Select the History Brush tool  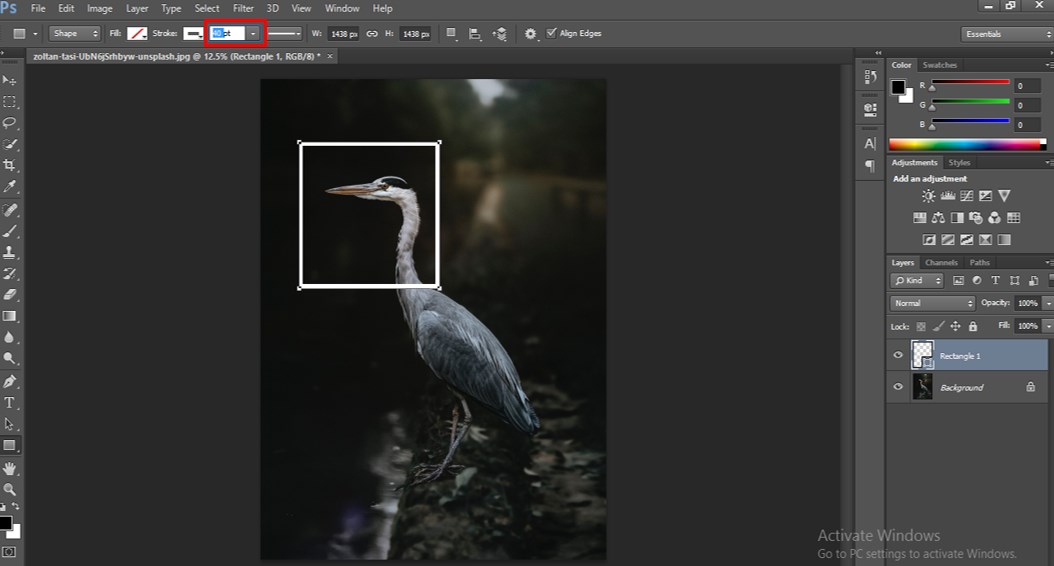[x=9, y=274]
